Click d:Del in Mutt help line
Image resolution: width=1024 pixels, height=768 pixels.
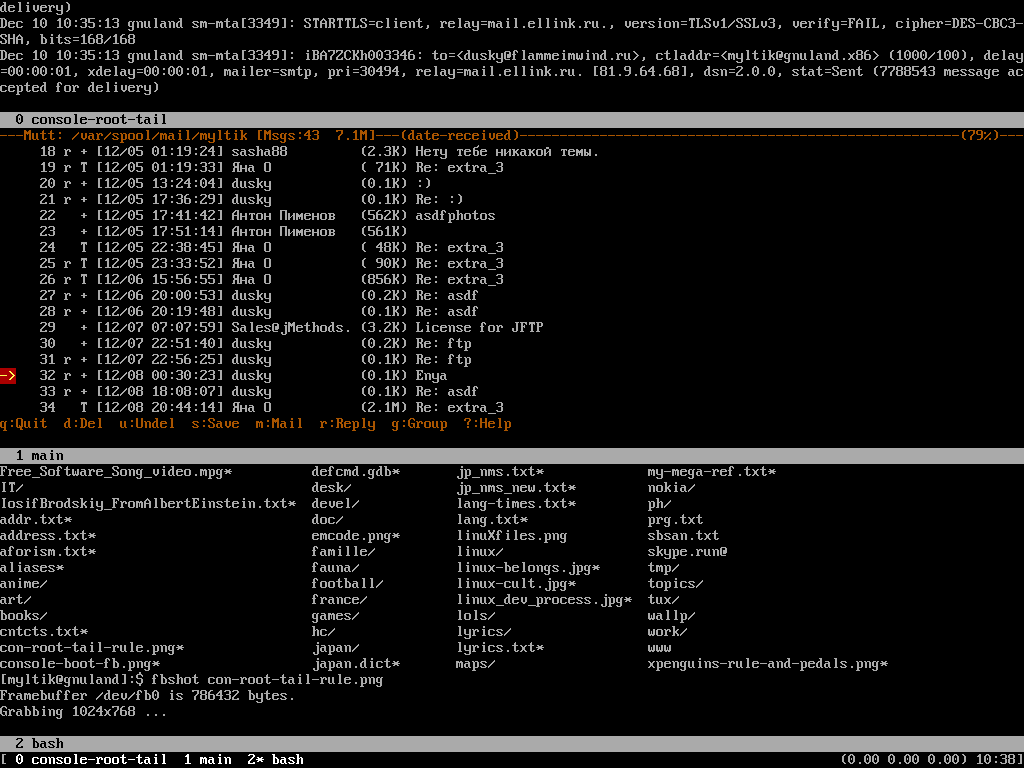tap(84, 424)
